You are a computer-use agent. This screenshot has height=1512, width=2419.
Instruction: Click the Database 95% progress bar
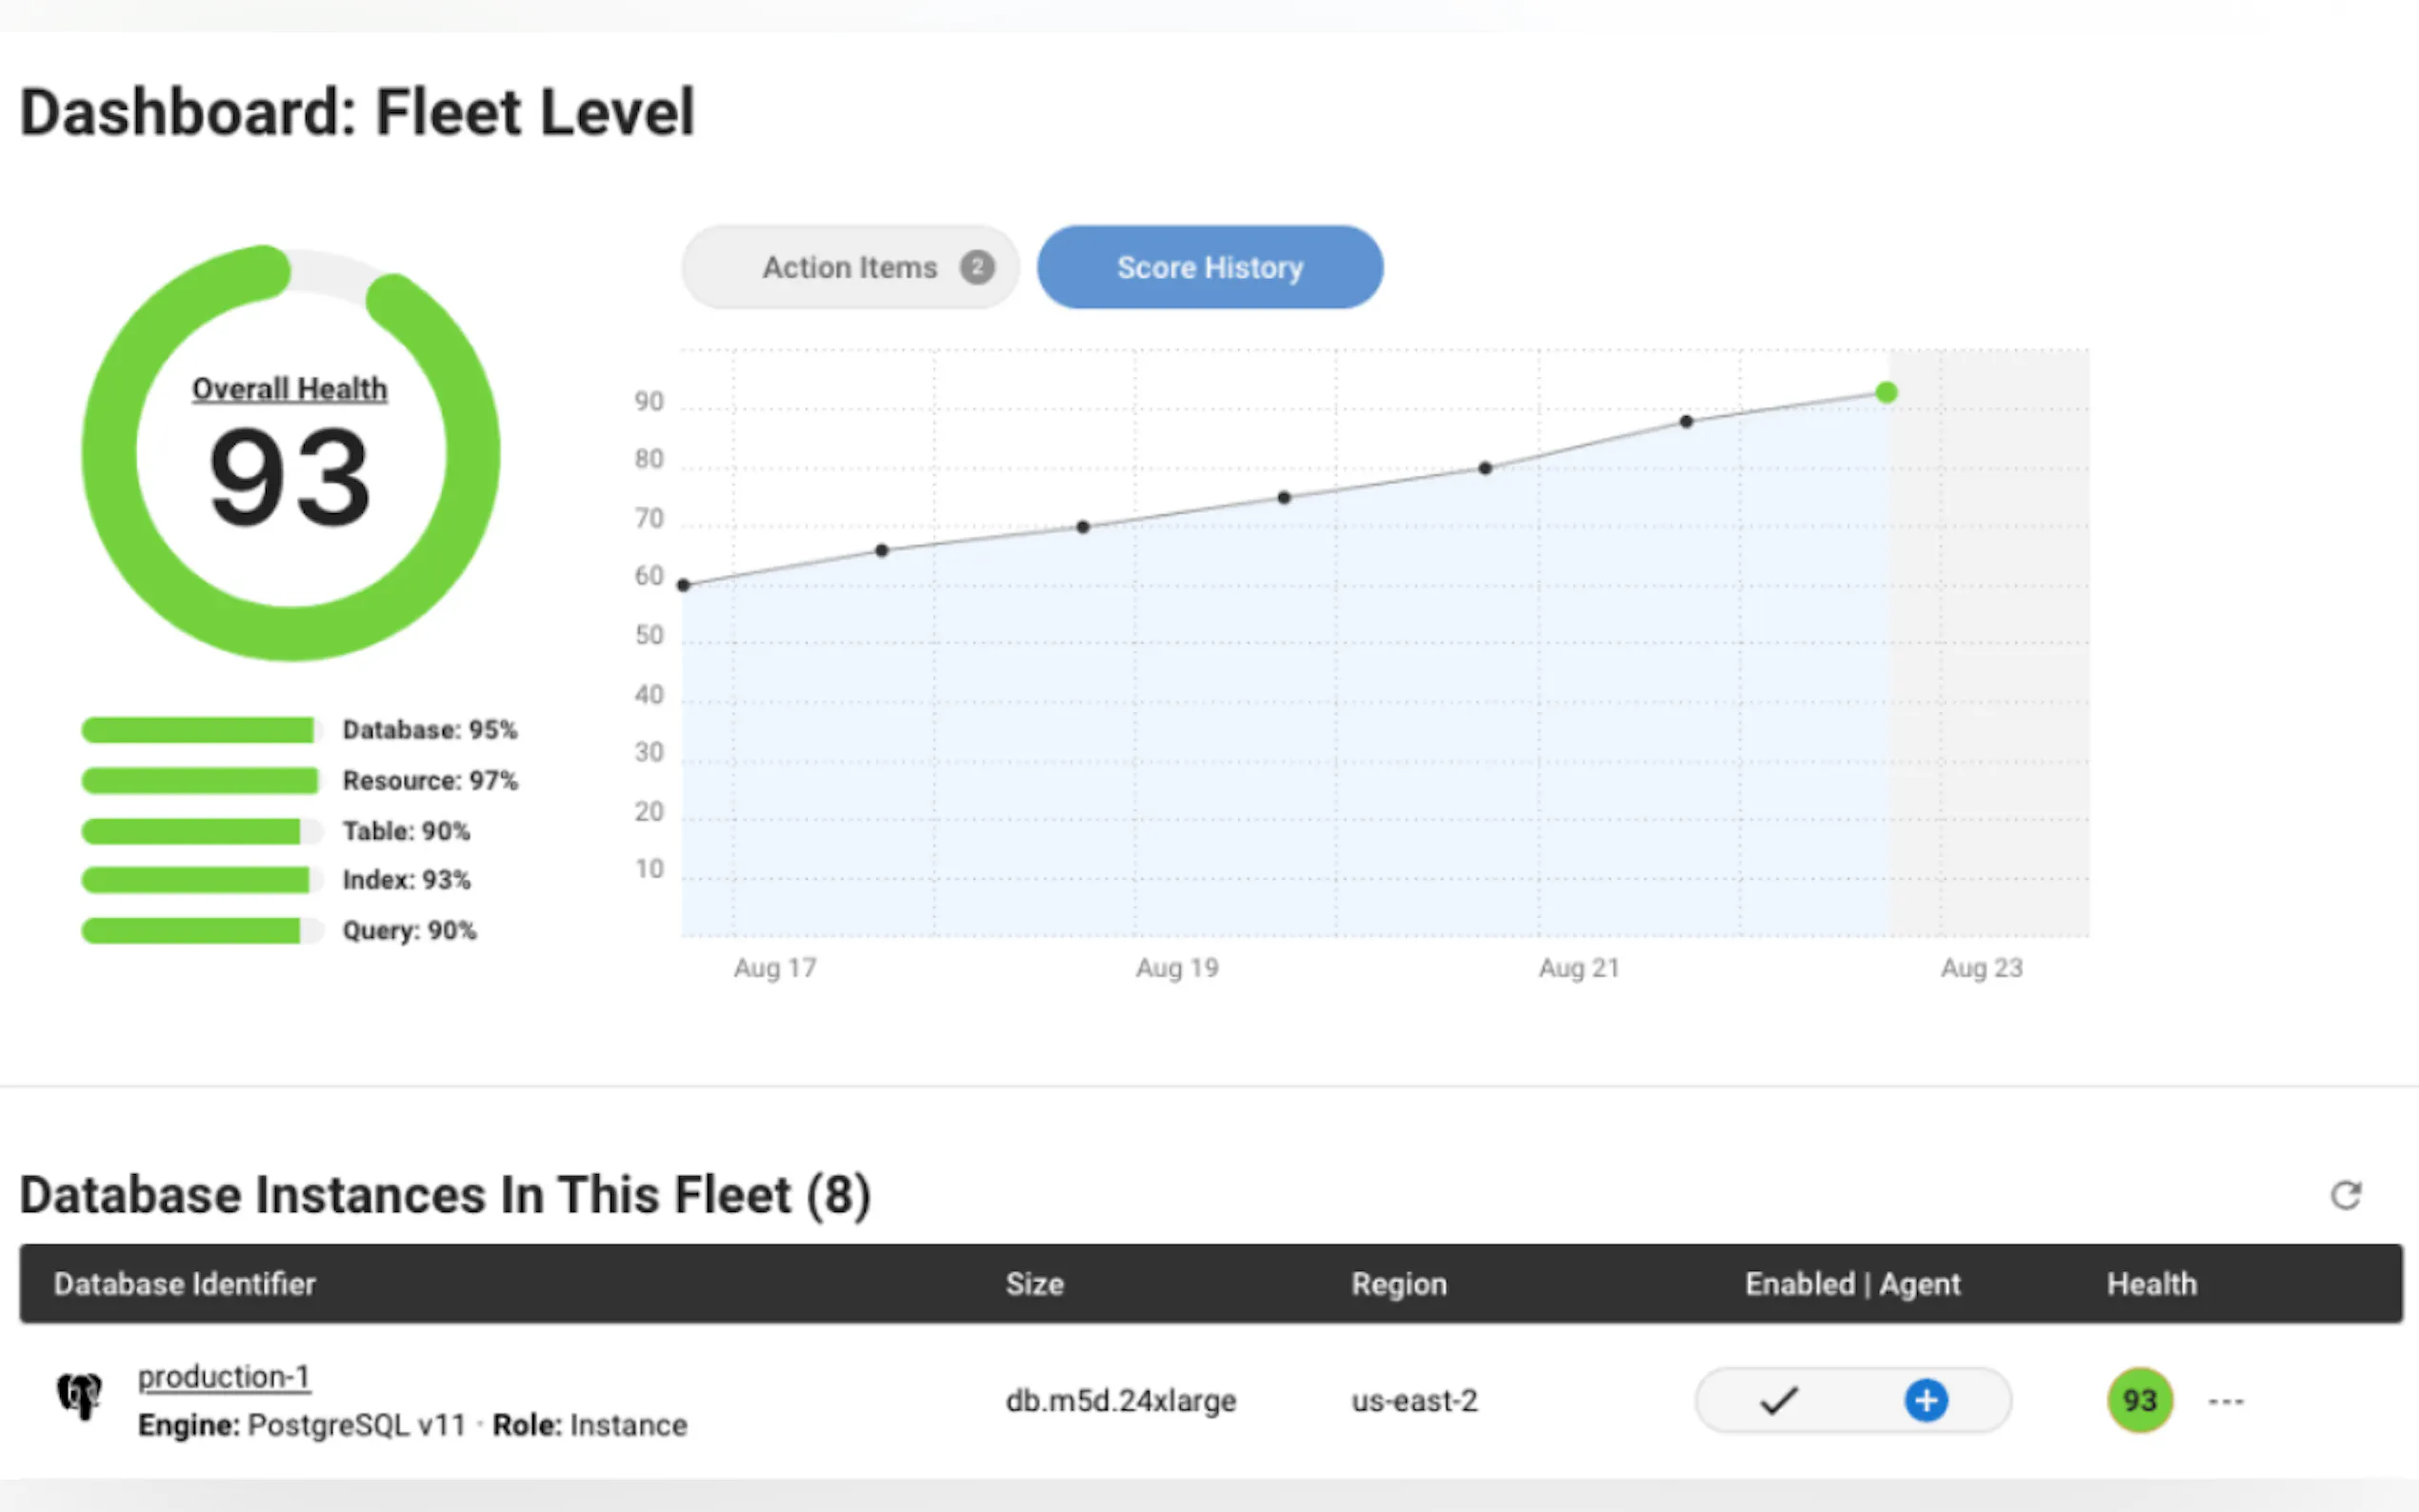(x=200, y=730)
